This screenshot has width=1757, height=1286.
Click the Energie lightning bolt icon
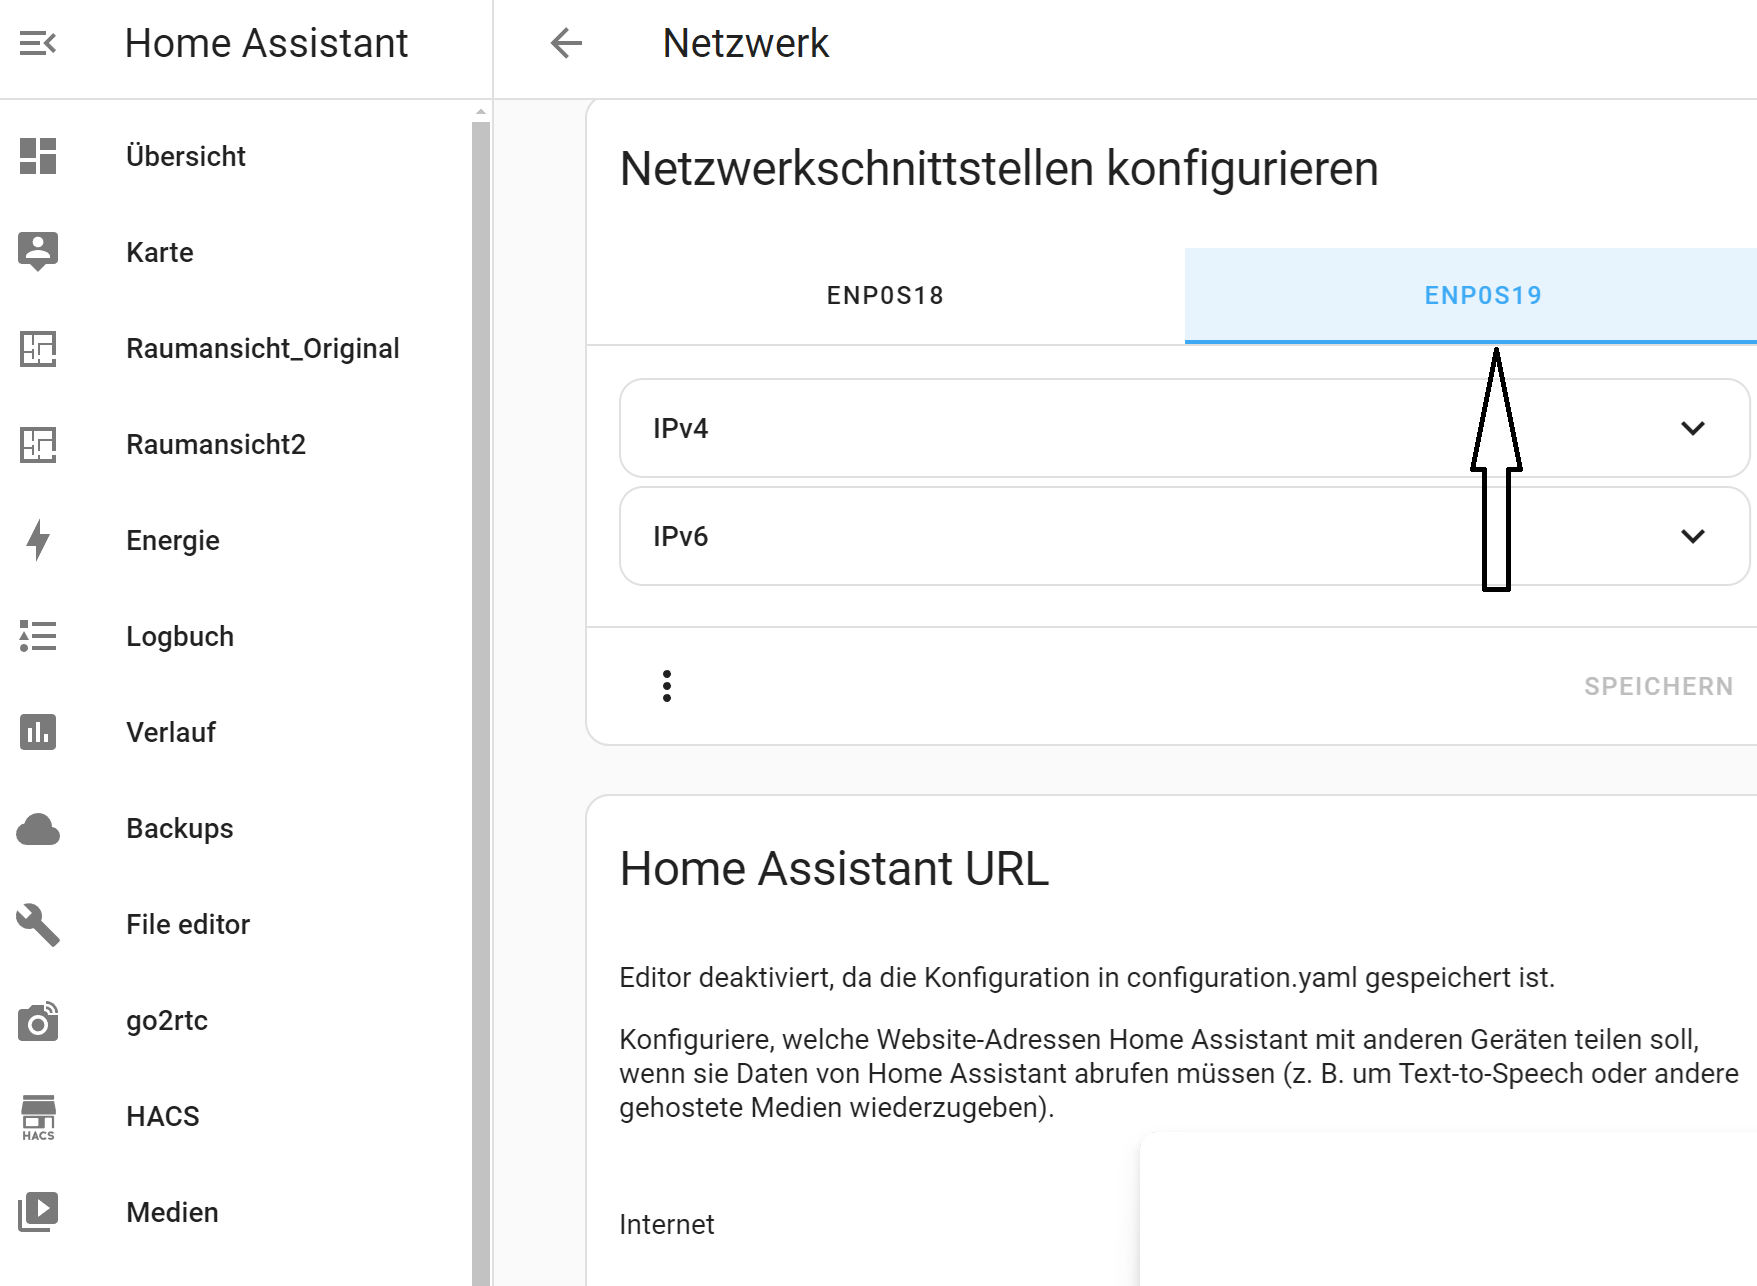point(38,540)
